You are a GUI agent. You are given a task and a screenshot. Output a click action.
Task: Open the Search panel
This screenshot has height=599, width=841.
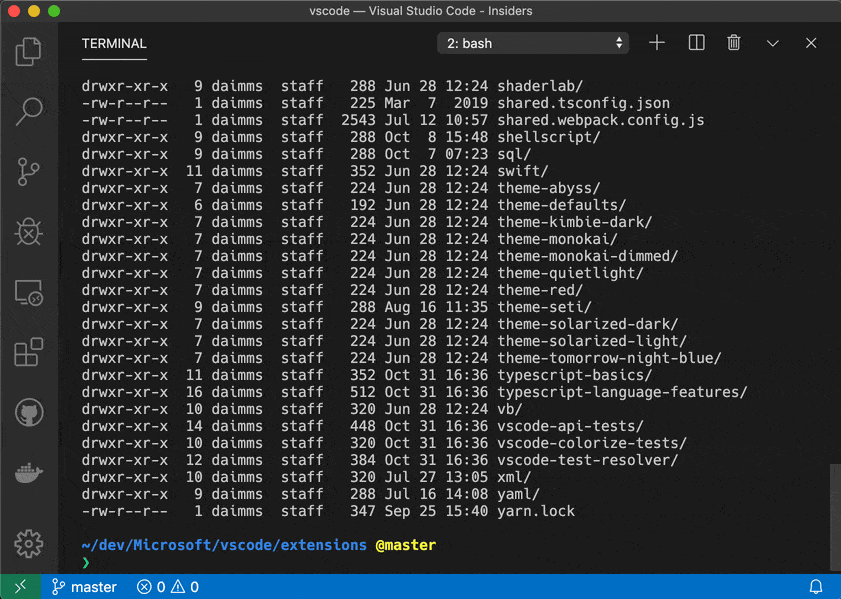click(x=28, y=111)
